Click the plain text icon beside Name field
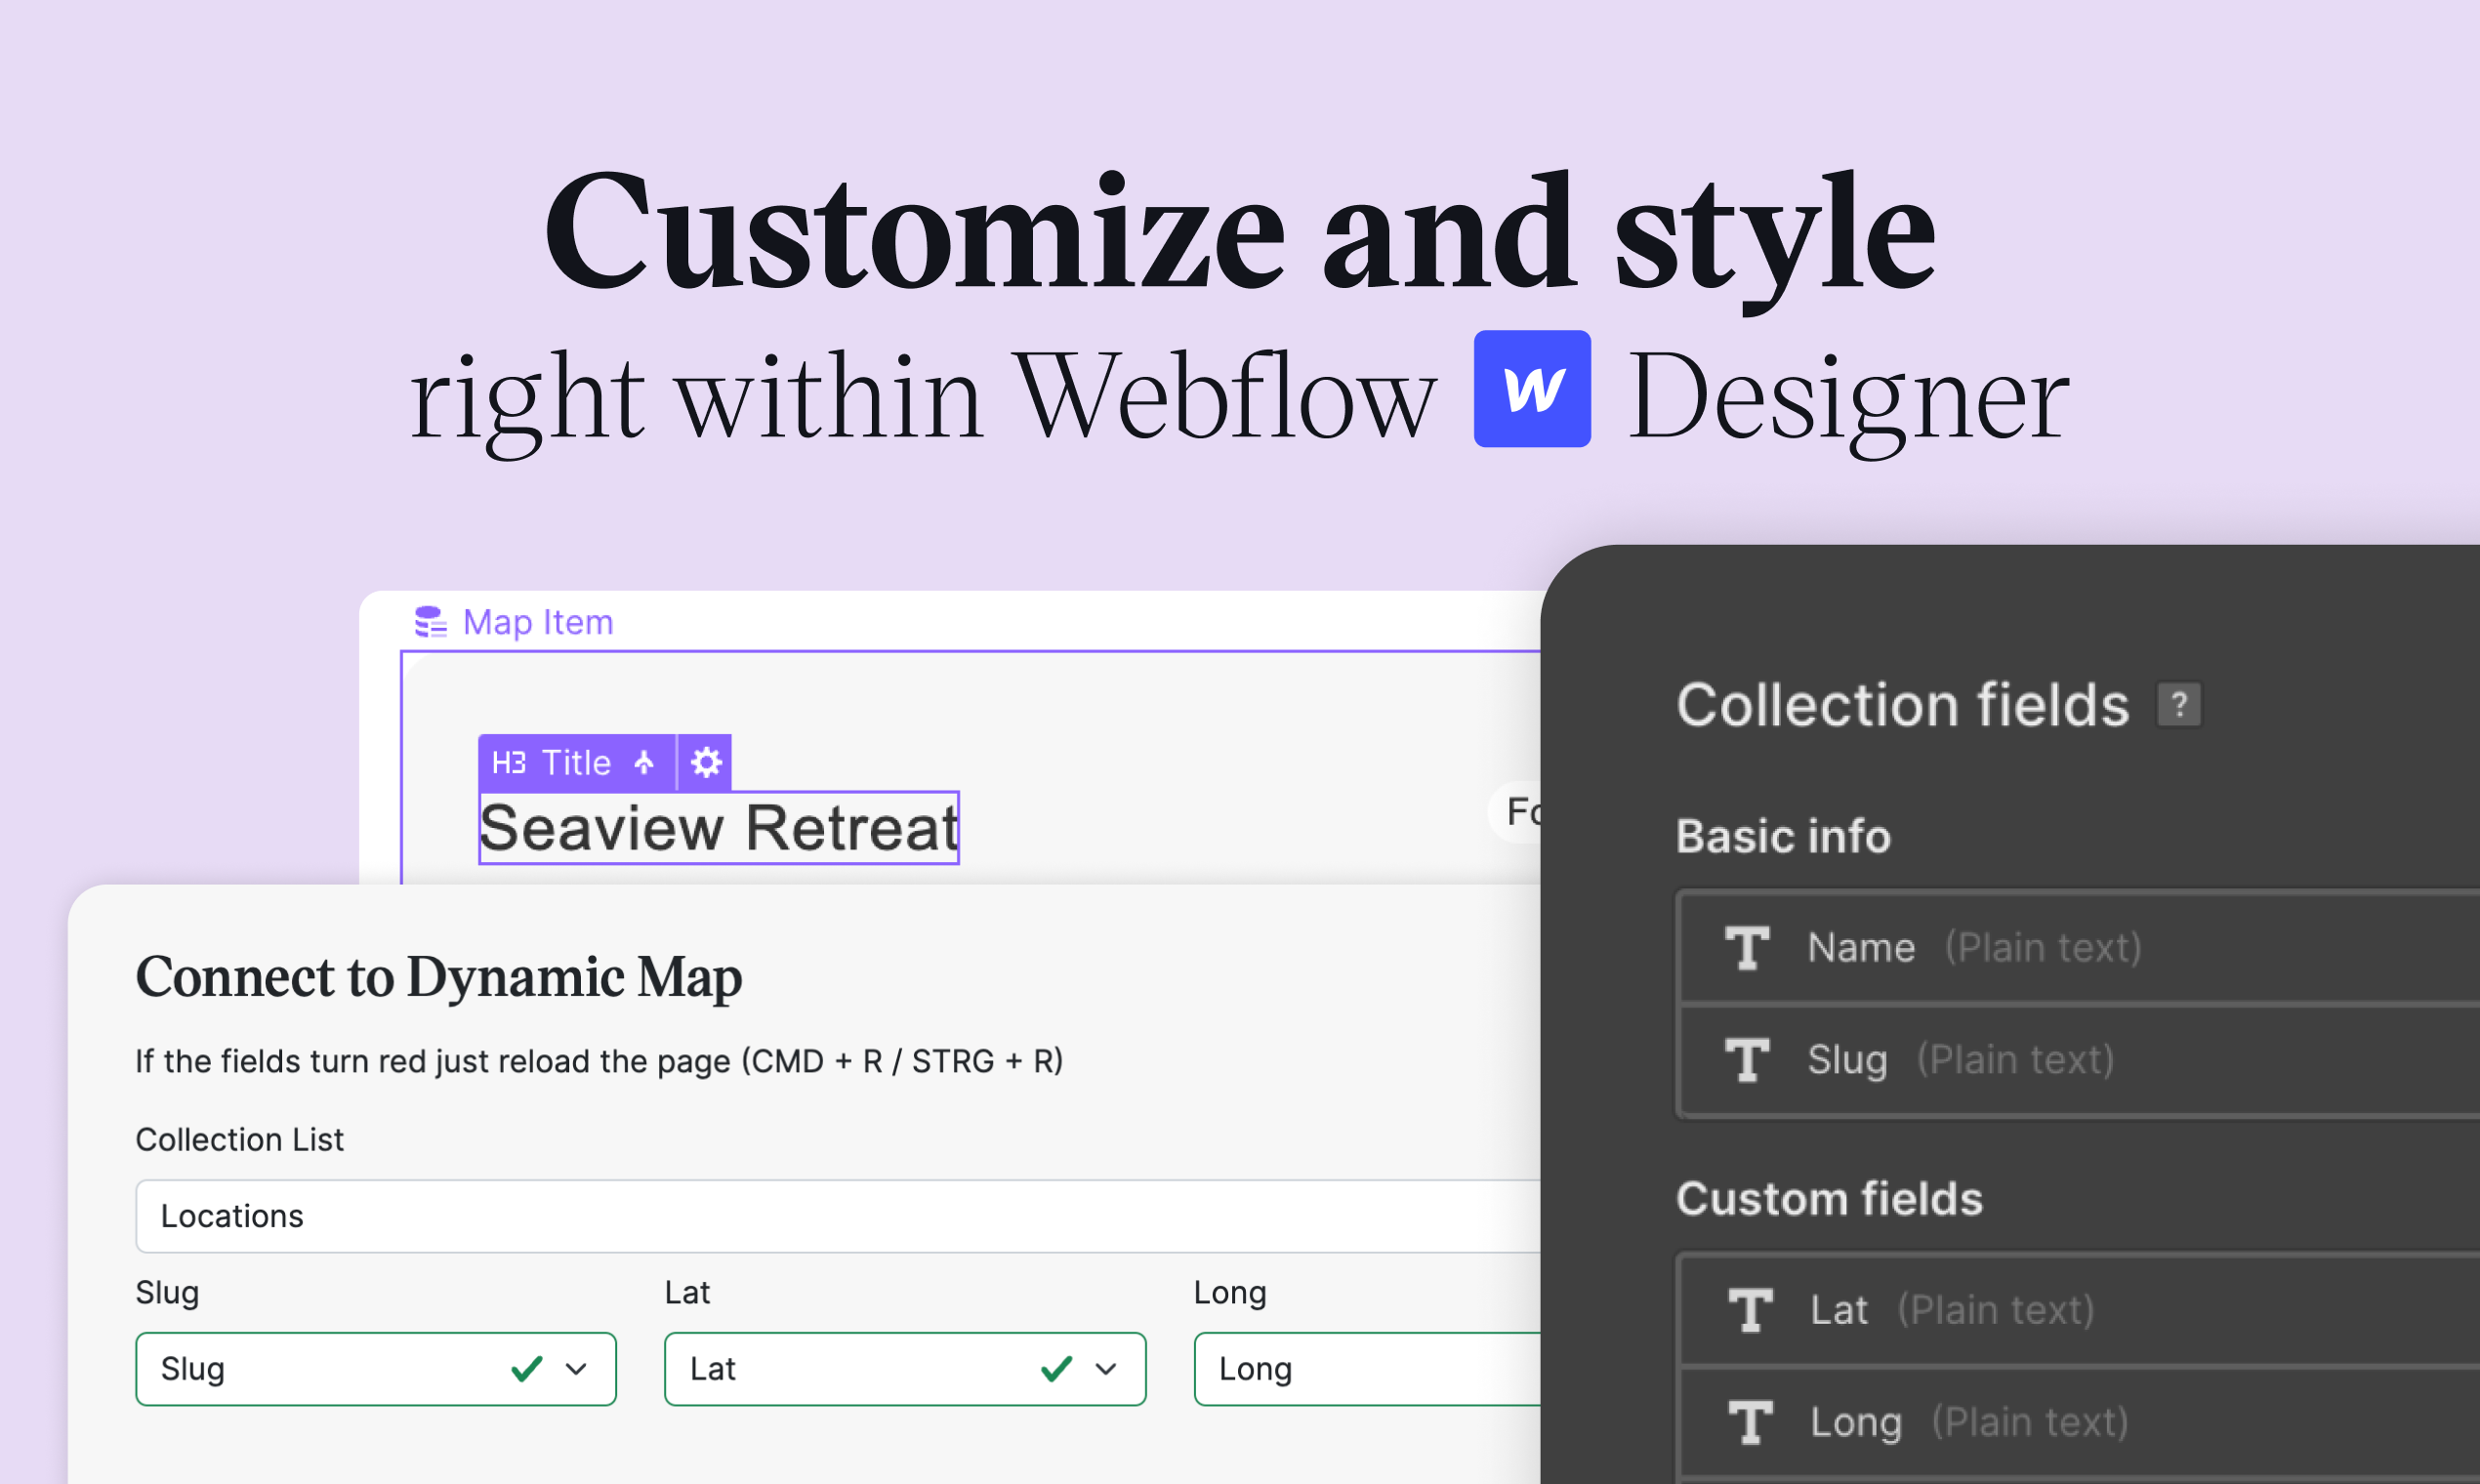The image size is (2480, 1484). click(1746, 947)
